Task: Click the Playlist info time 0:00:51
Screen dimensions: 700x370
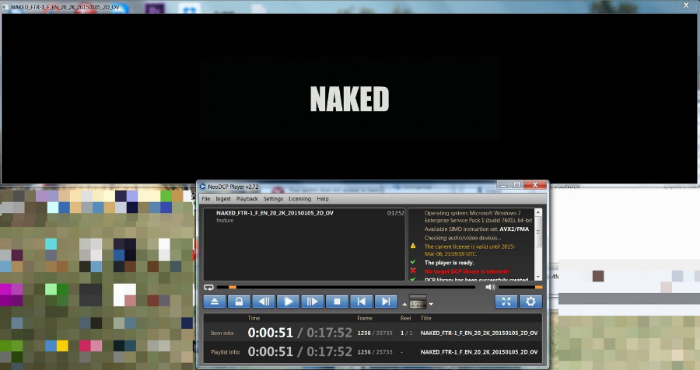Action: click(x=270, y=352)
